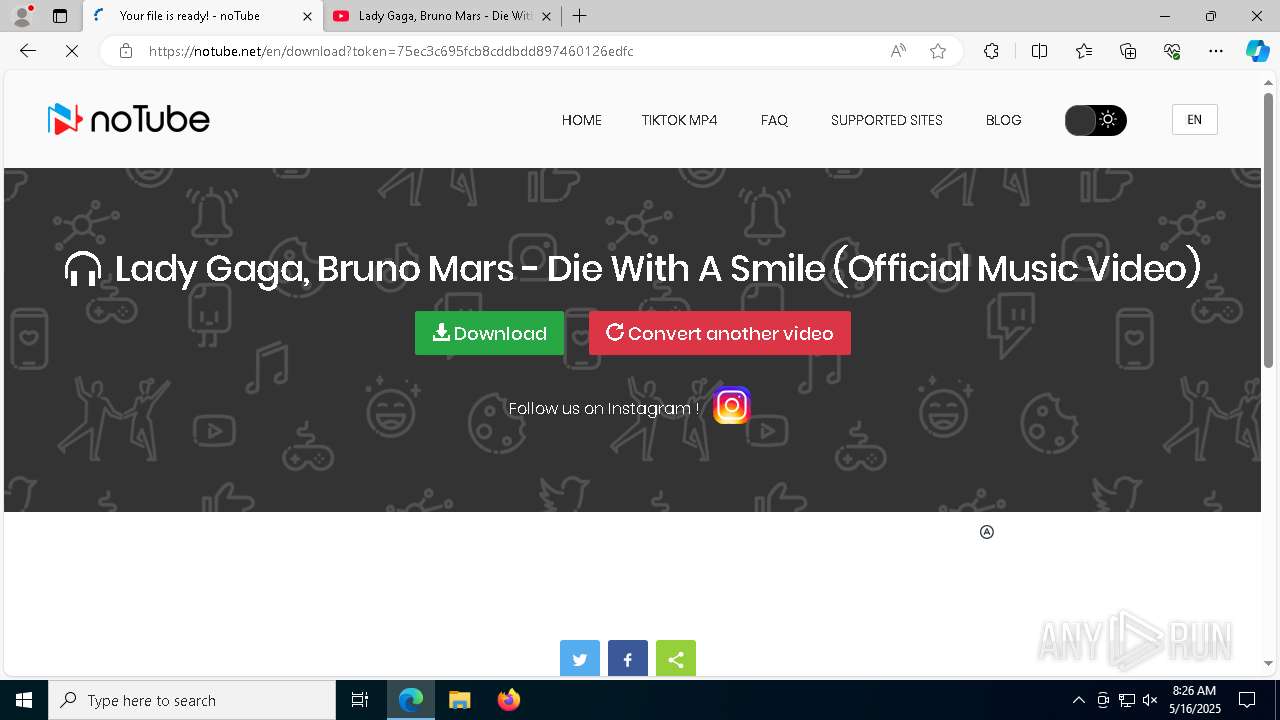Open the Extensions menu
Viewport: 1280px width, 720px height.
pos(991,51)
